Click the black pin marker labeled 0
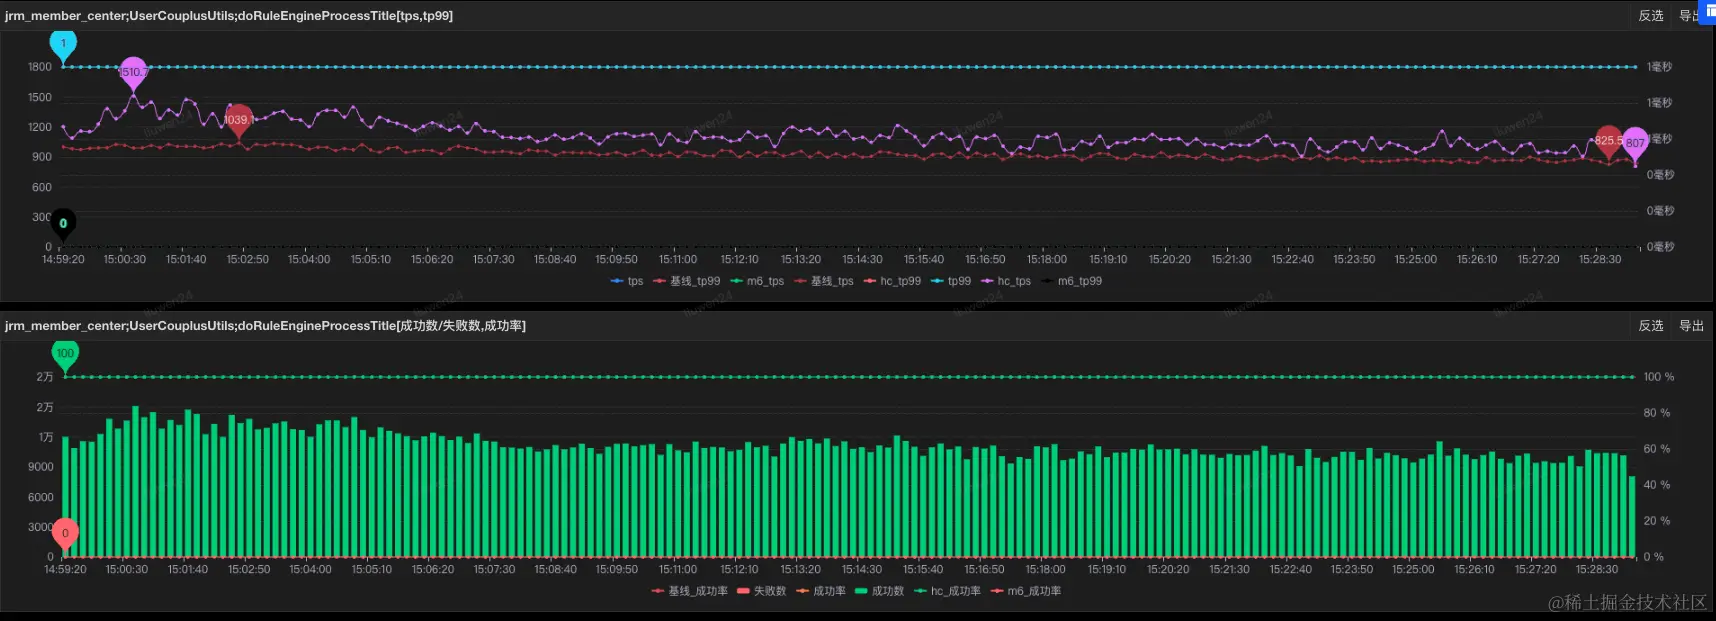This screenshot has height=621, width=1716. click(x=63, y=225)
